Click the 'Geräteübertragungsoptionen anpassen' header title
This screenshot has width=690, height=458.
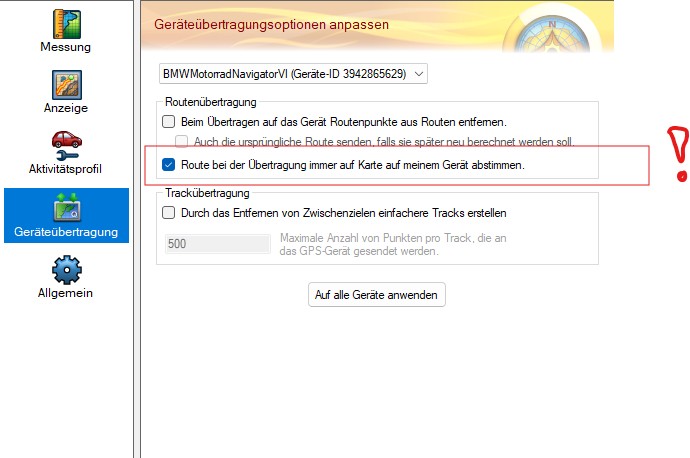click(271, 23)
